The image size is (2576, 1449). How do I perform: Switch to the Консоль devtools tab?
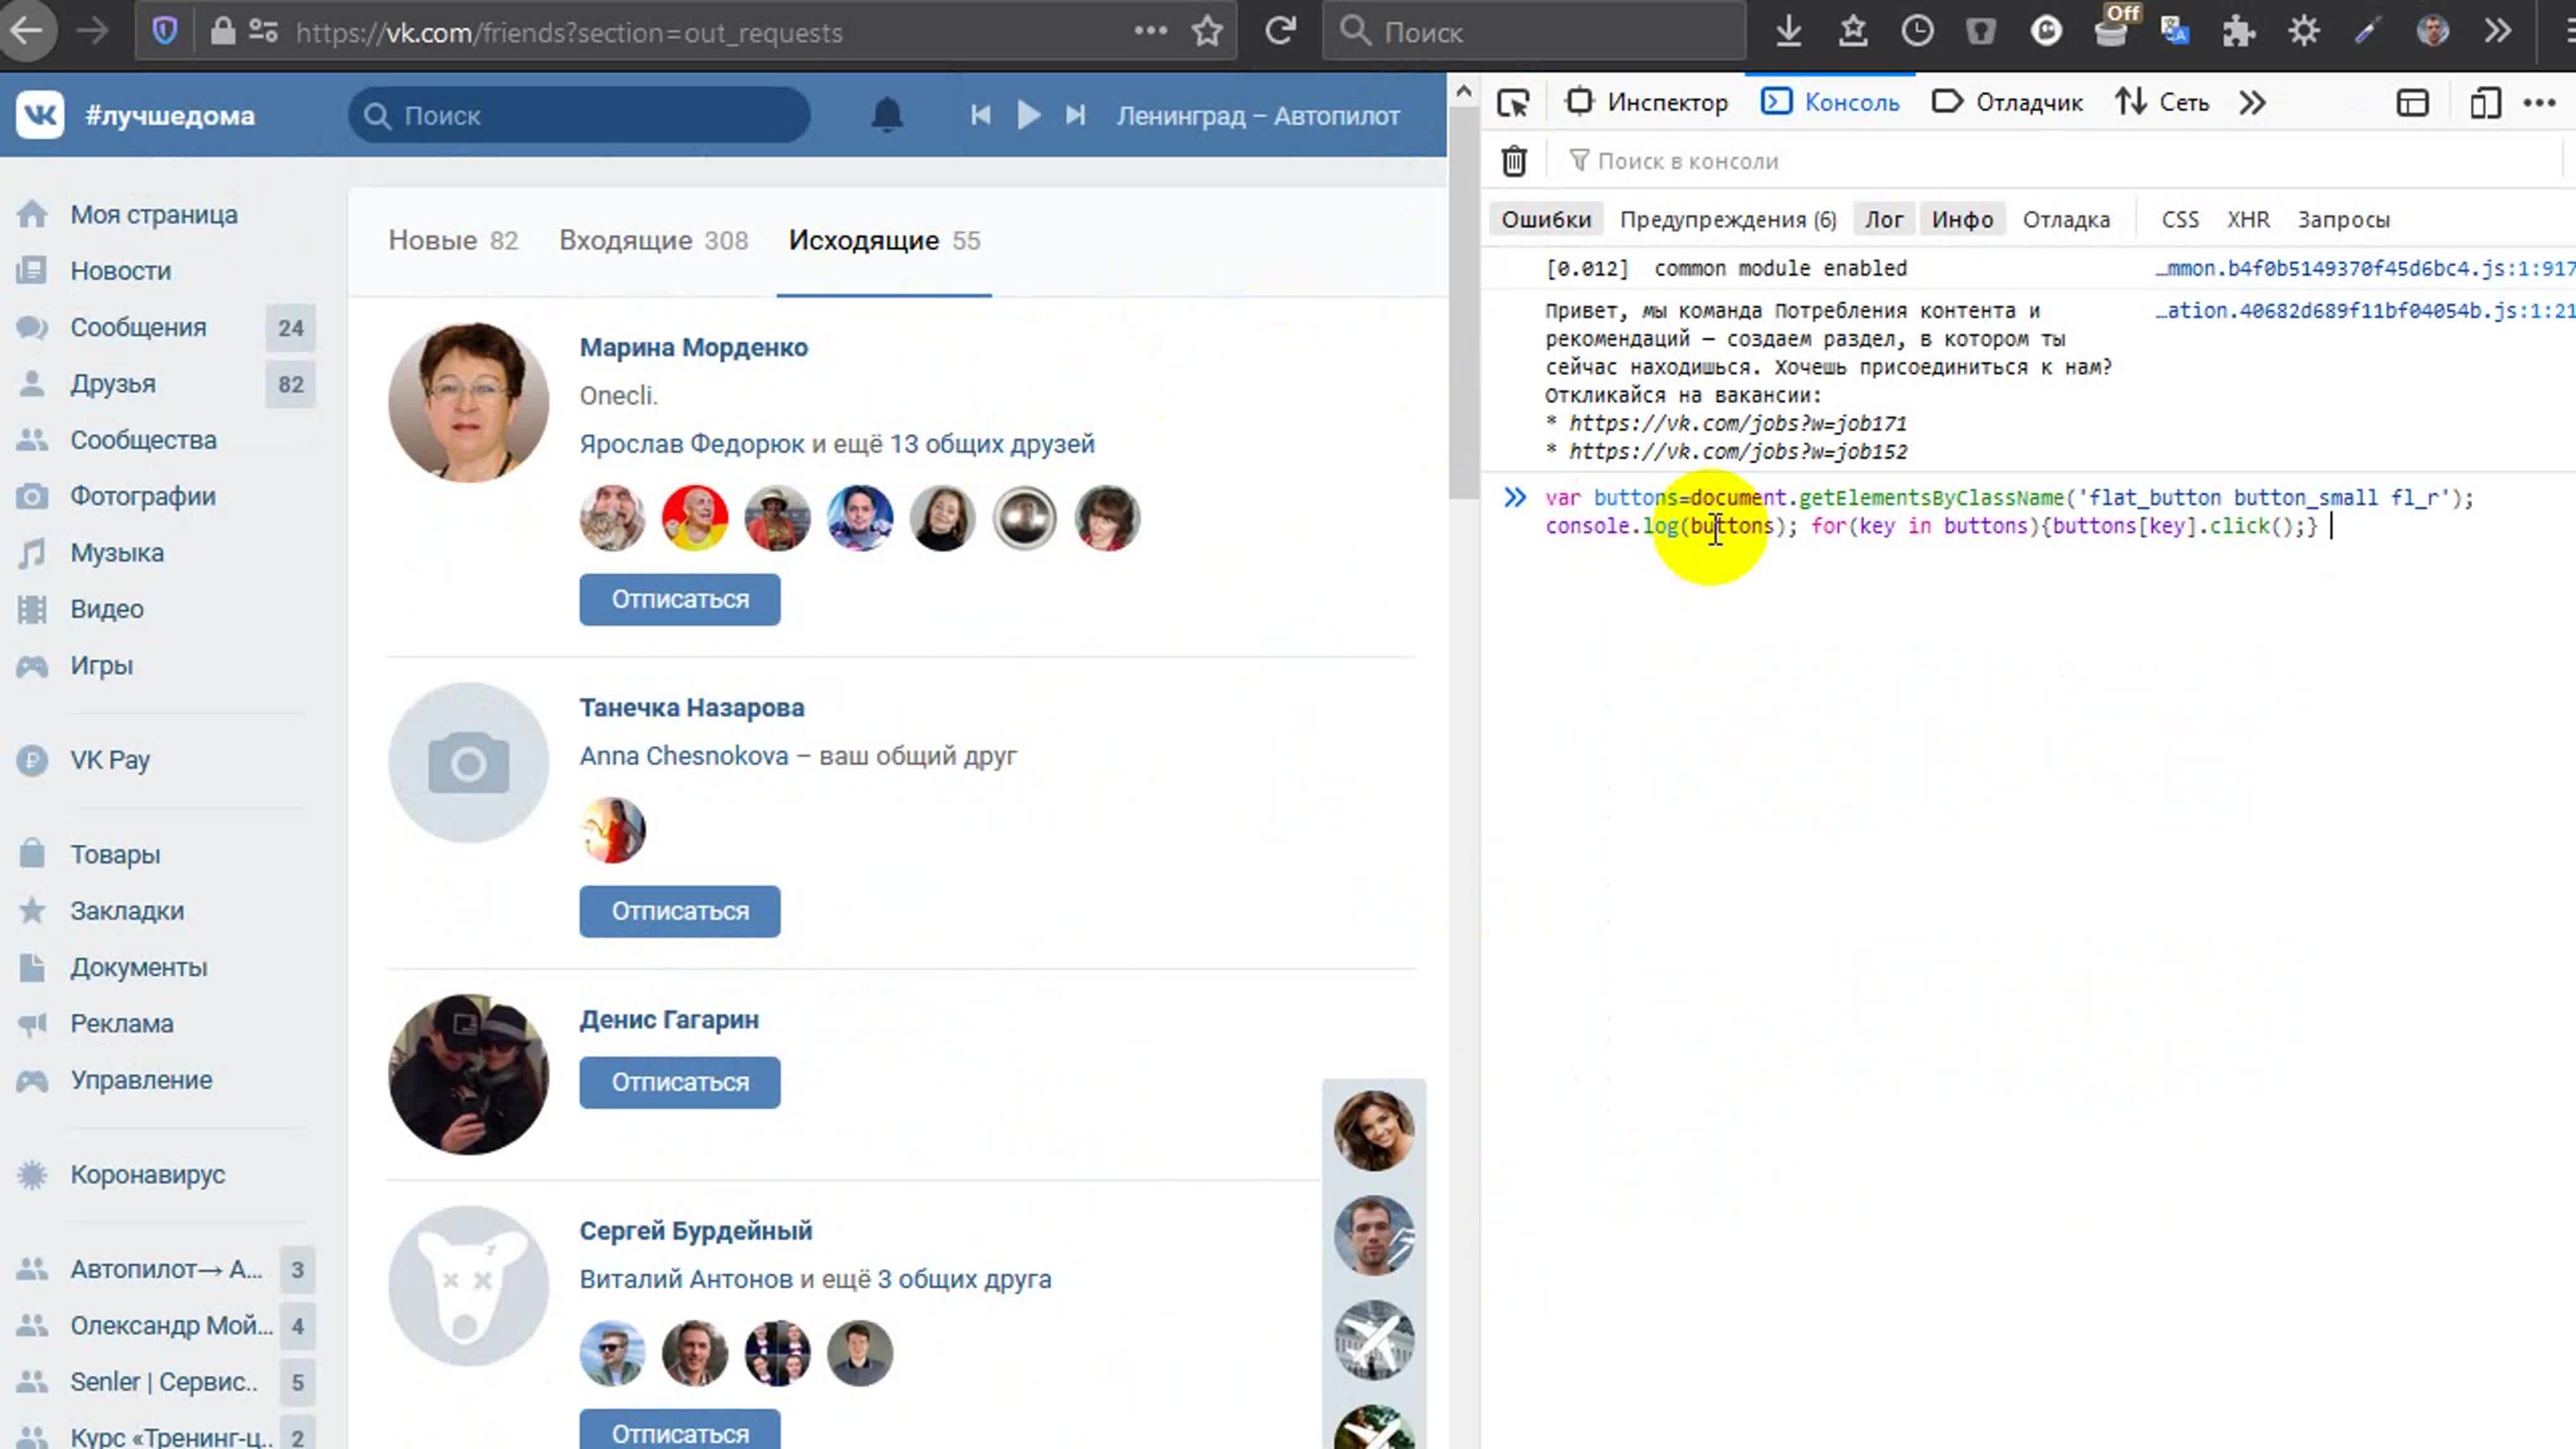pyautogui.click(x=1830, y=102)
